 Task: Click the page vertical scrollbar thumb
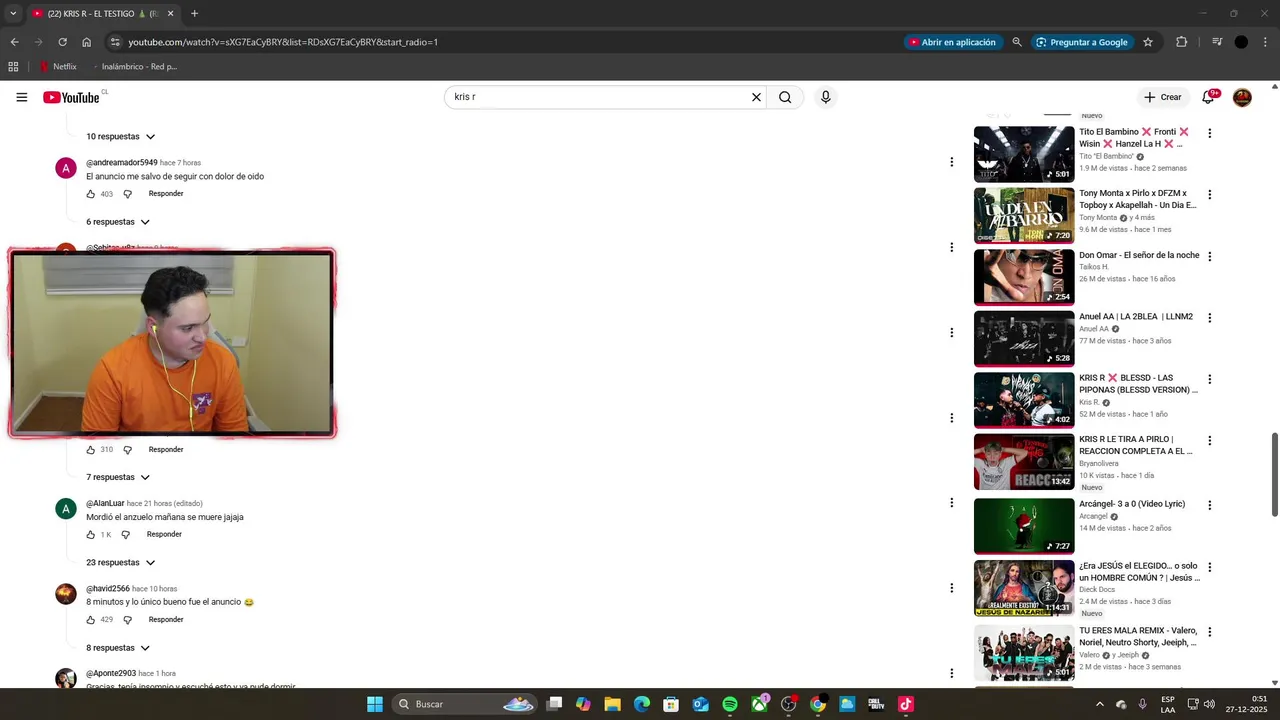point(1274,474)
